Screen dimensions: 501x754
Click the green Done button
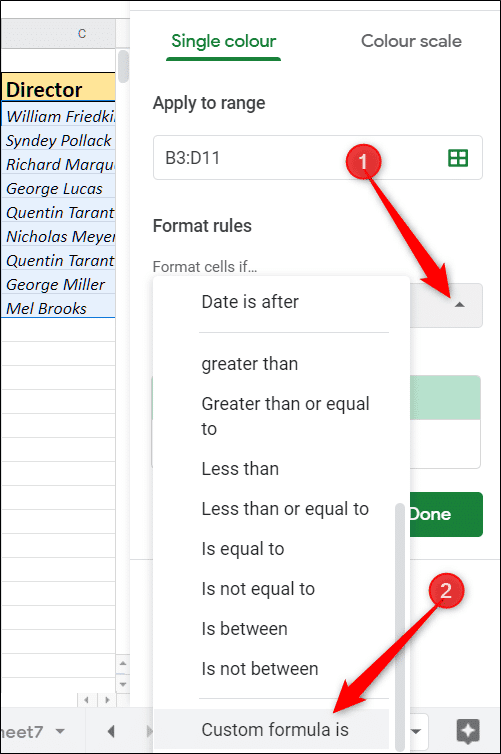click(x=446, y=514)
